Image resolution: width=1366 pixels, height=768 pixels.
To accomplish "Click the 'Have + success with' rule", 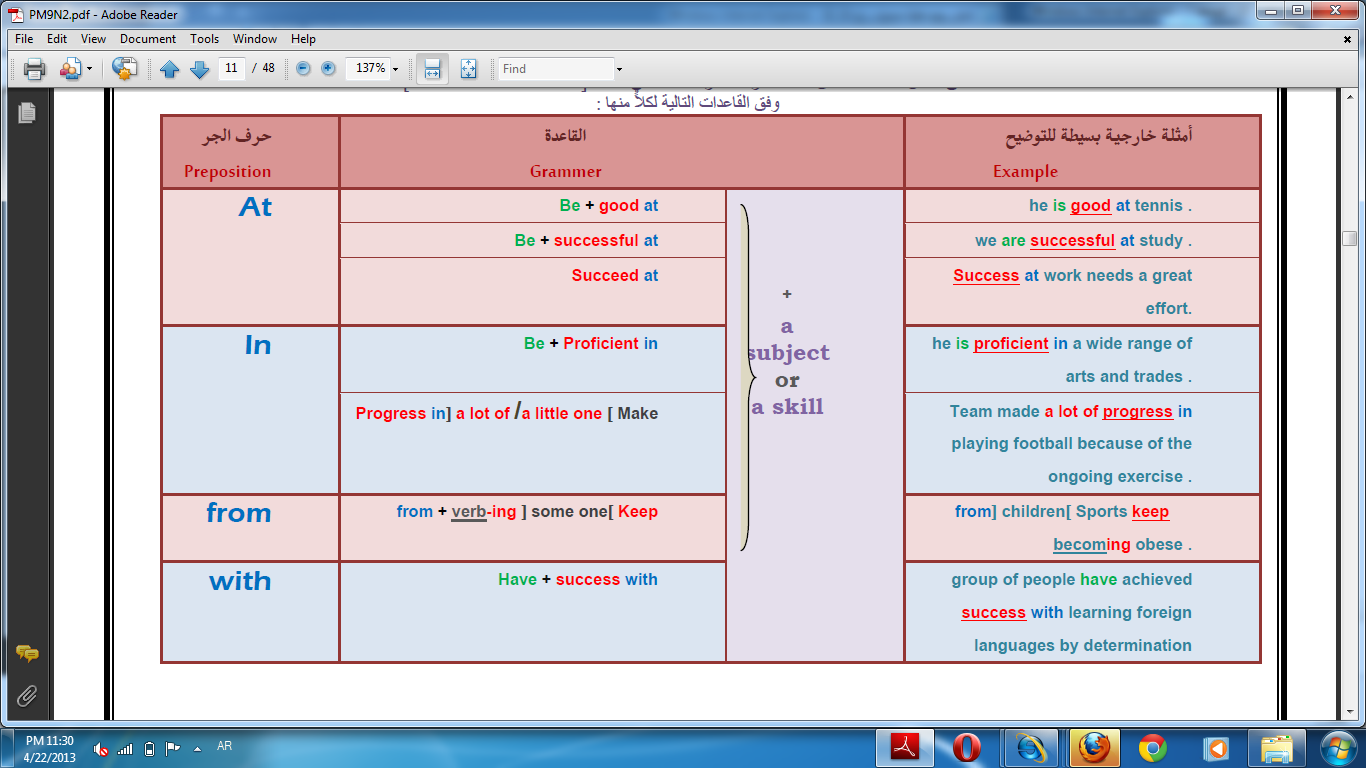I will pos(578,579).
